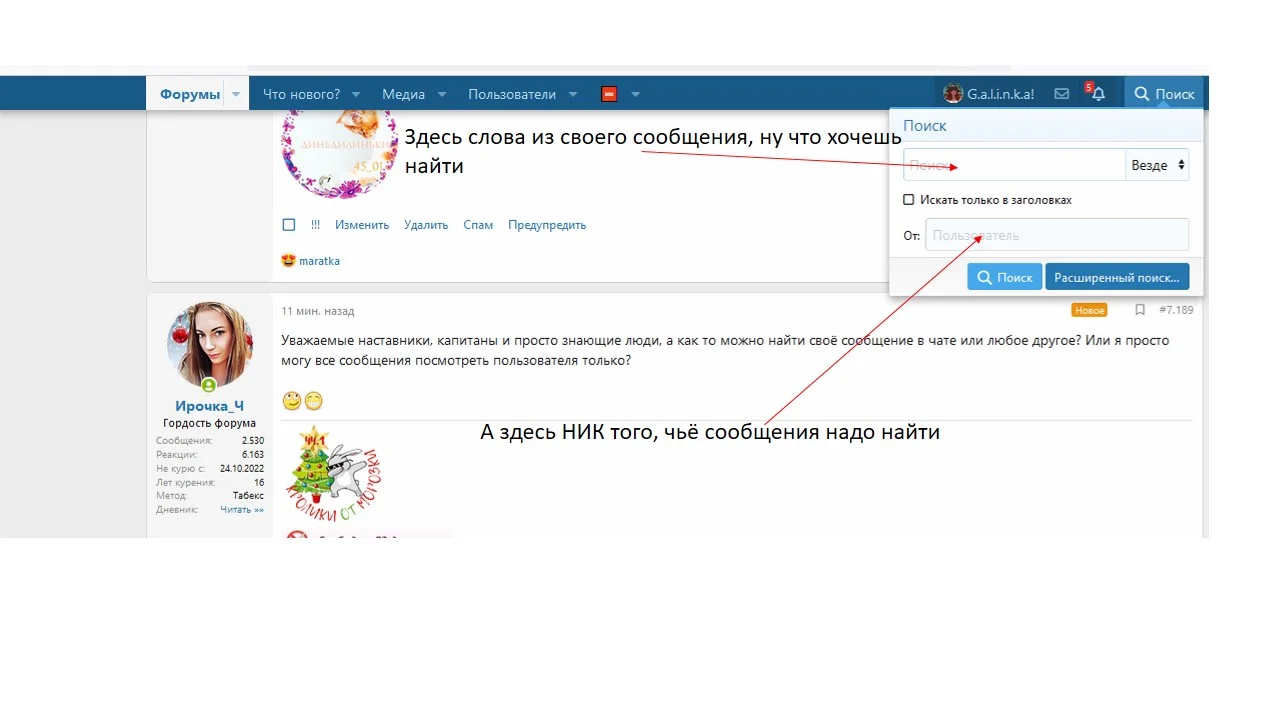Select the post moderation checkbox
The height and width of the screenshot is (720, 1280).
(288, 225)
